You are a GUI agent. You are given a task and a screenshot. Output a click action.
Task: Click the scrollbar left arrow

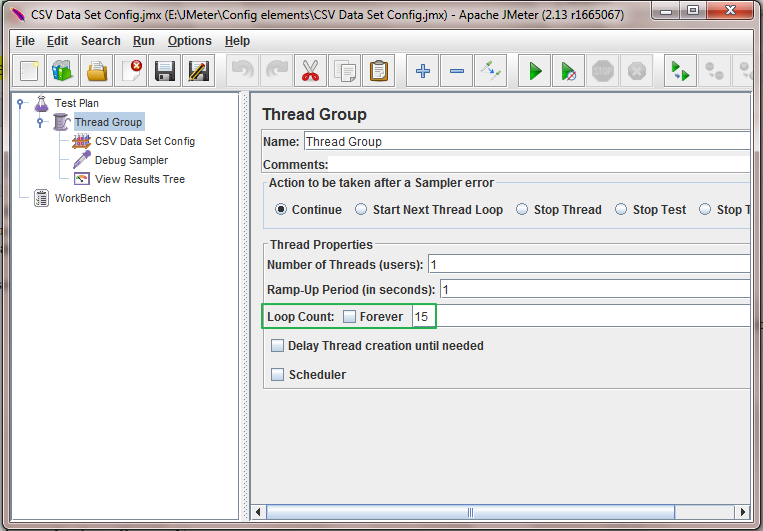(258, 512)
